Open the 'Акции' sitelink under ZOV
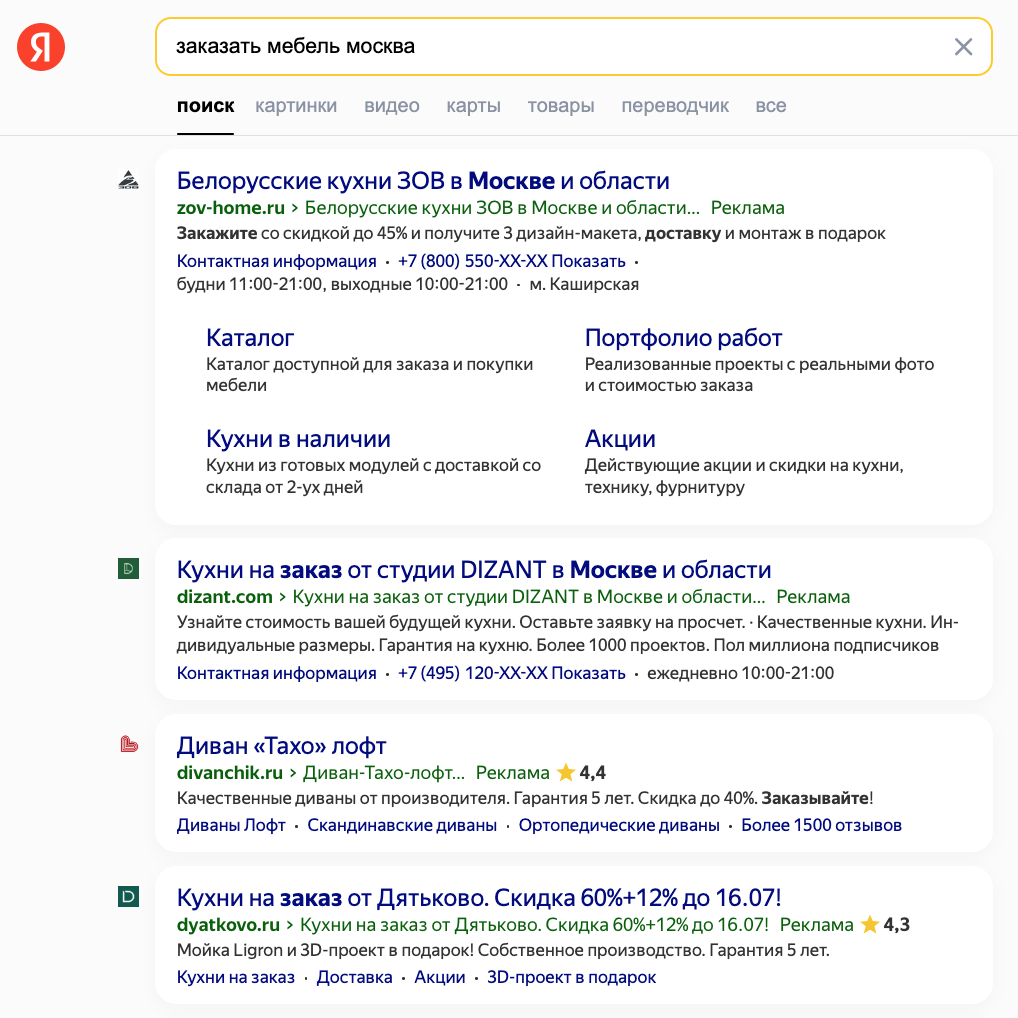Screen dimensions: 1018x1018 pyautogui.click(x=620, y=439)
